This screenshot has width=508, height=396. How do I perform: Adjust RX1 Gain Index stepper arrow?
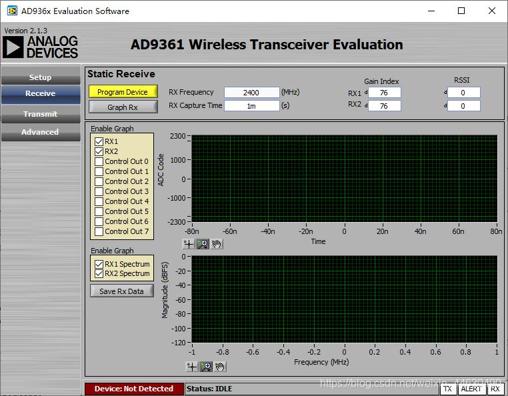[366, 92]
